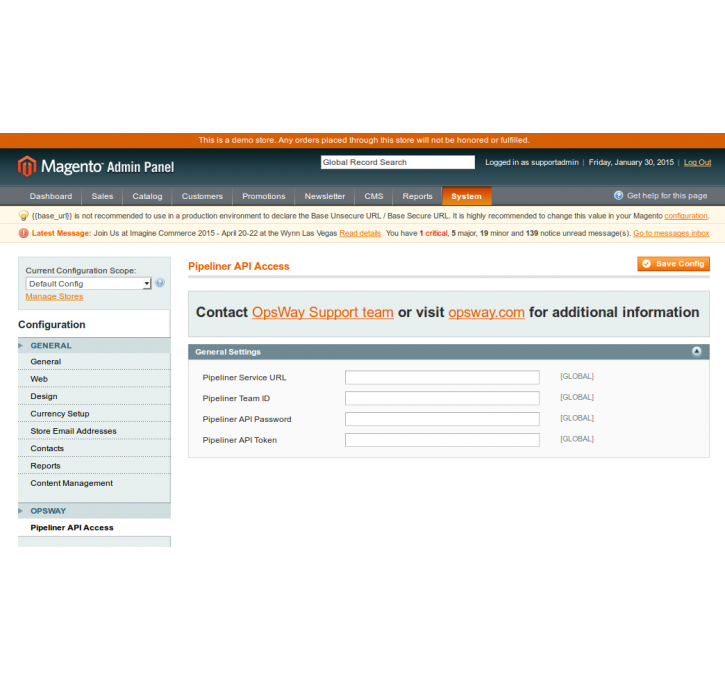Screen dimensions: 725x680
Task: Select Content Management in the sidebar
Action: [x=94, y=483]
